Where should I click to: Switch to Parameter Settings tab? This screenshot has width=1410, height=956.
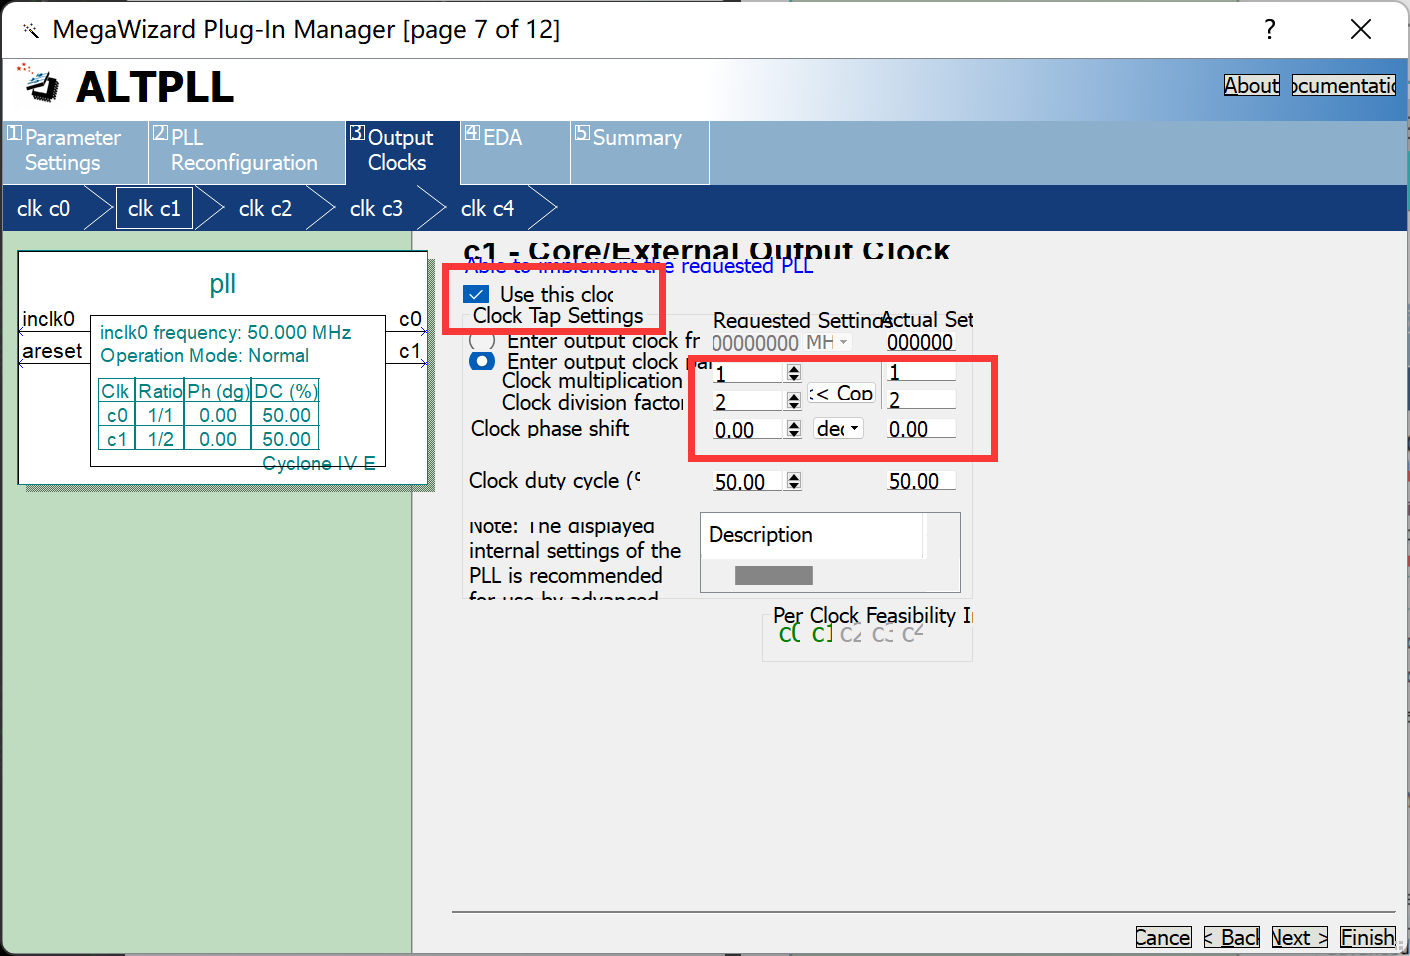click(x=75, y=151)
